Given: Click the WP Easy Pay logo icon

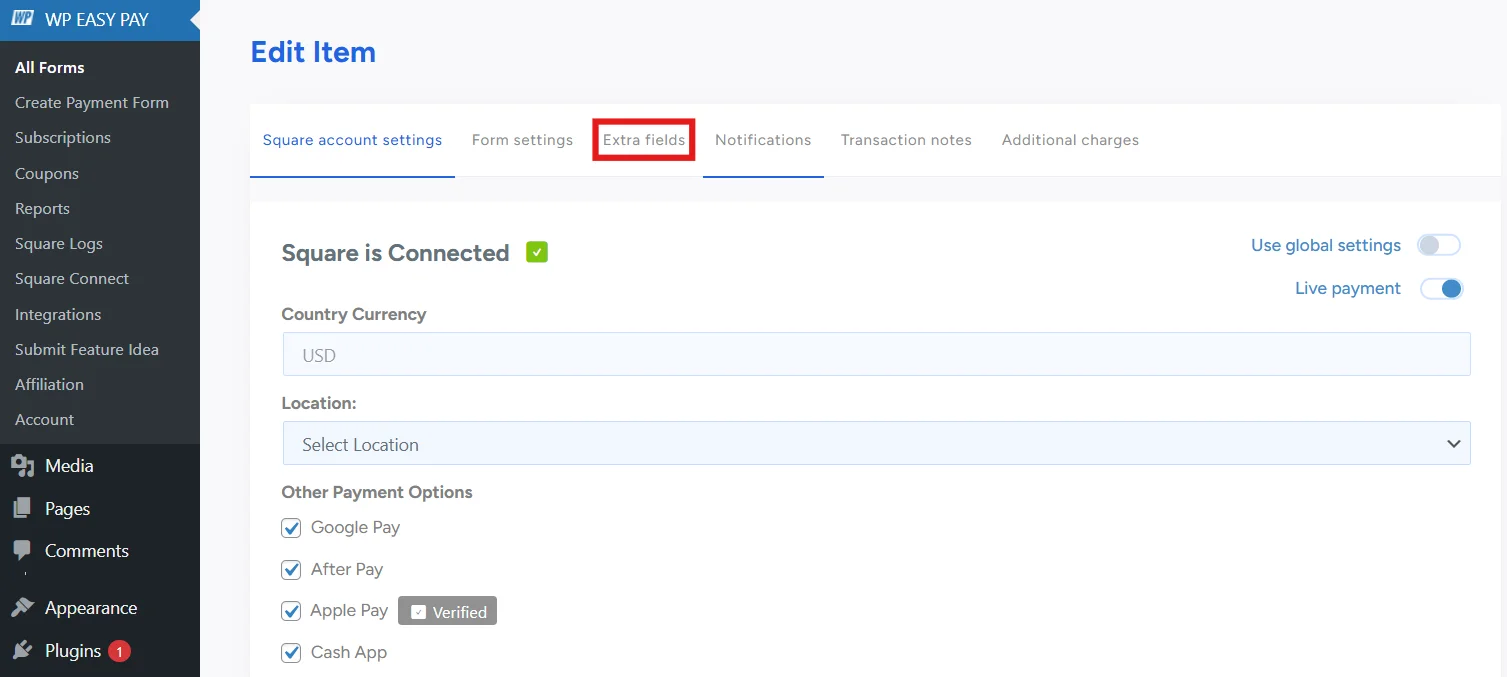Looking at the screenshot, I should 22,19.
